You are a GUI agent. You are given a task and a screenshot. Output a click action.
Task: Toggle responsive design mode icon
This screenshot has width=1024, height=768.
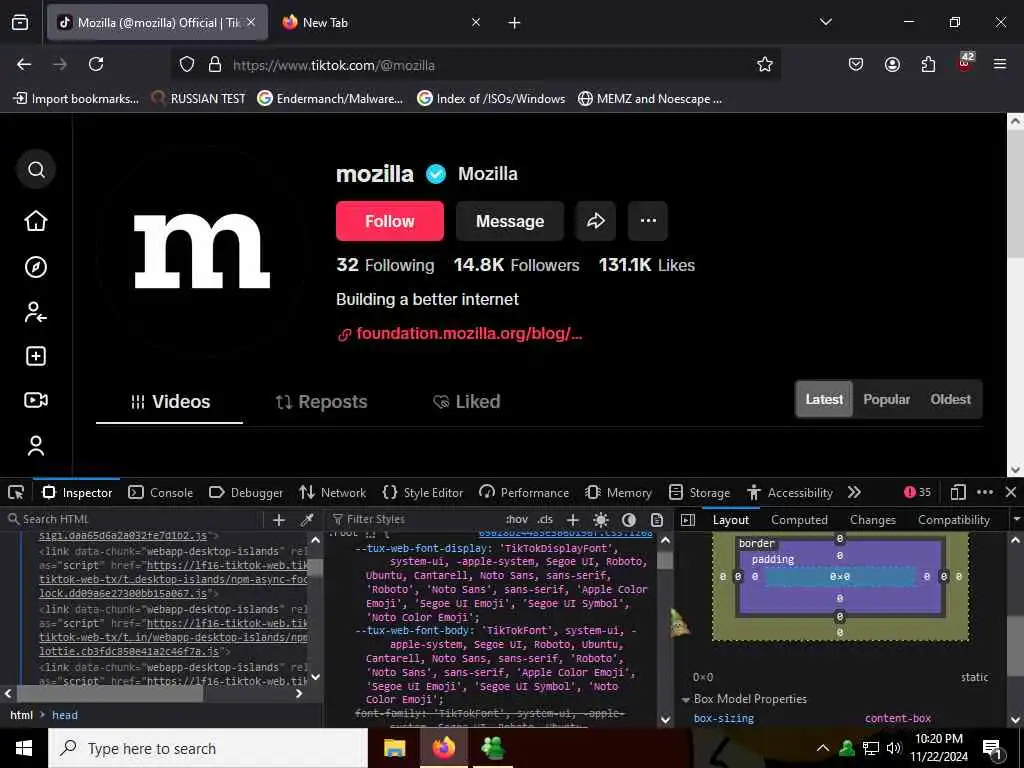958,492
